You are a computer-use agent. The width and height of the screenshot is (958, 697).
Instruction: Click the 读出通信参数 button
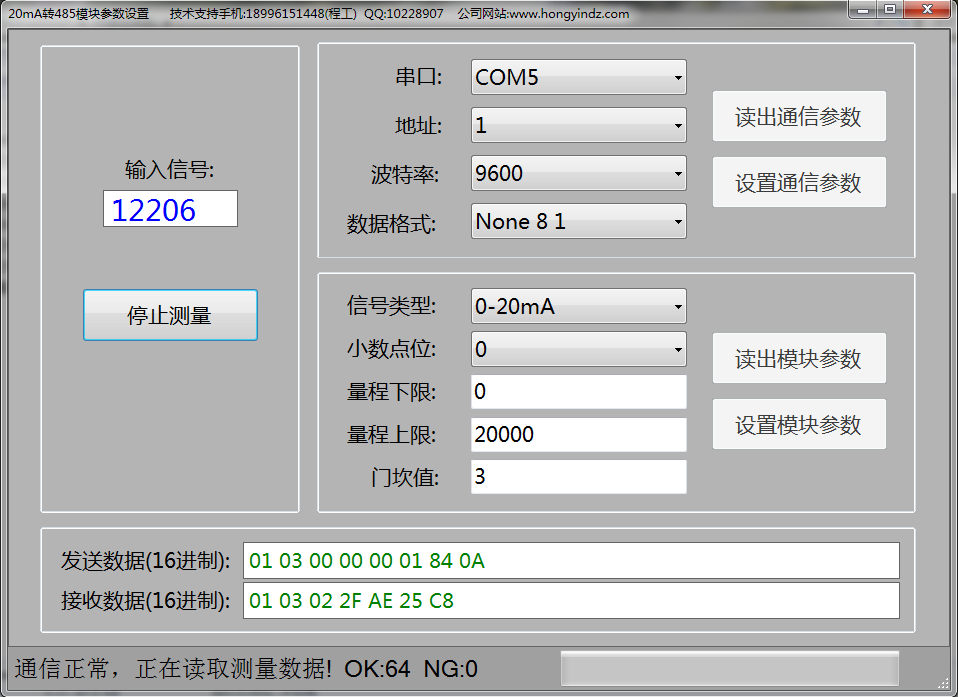tap(798, 117)
